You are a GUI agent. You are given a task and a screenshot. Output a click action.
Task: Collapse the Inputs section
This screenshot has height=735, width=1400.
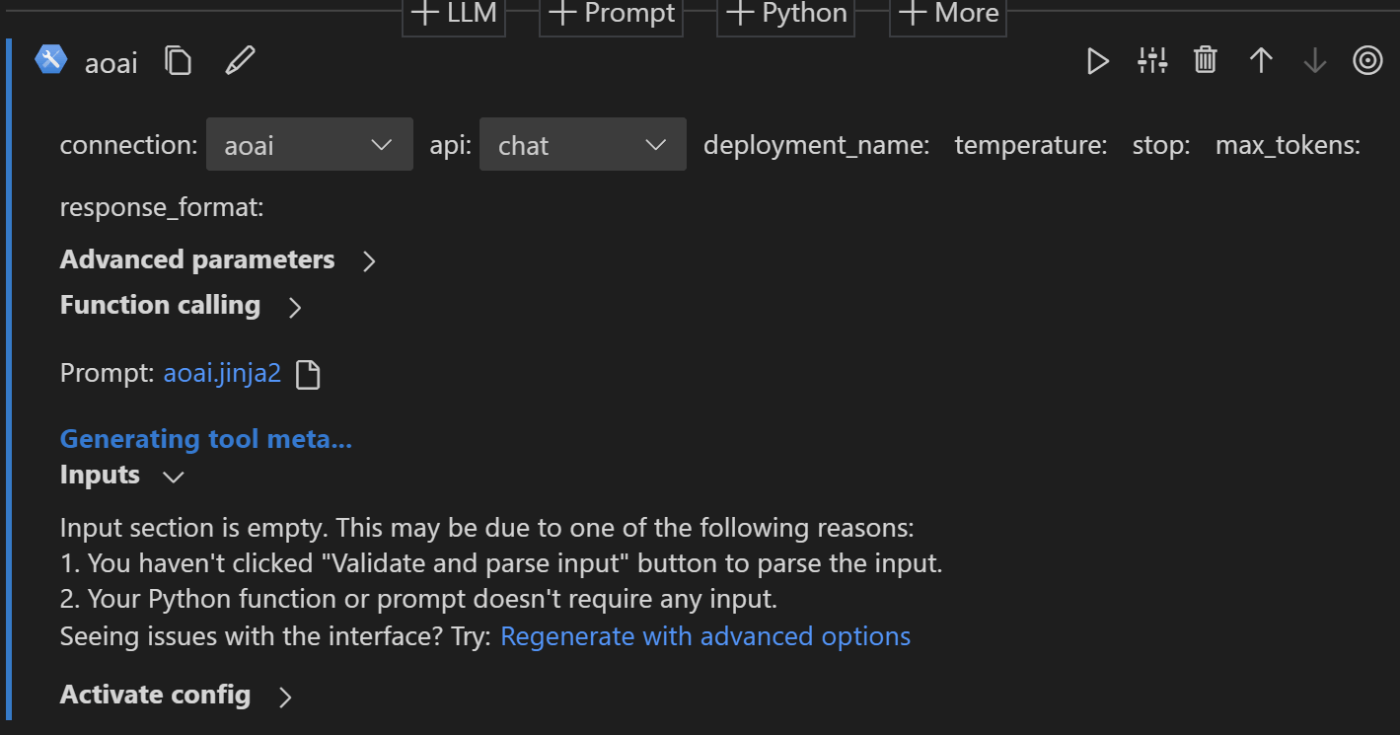point(174,477)
